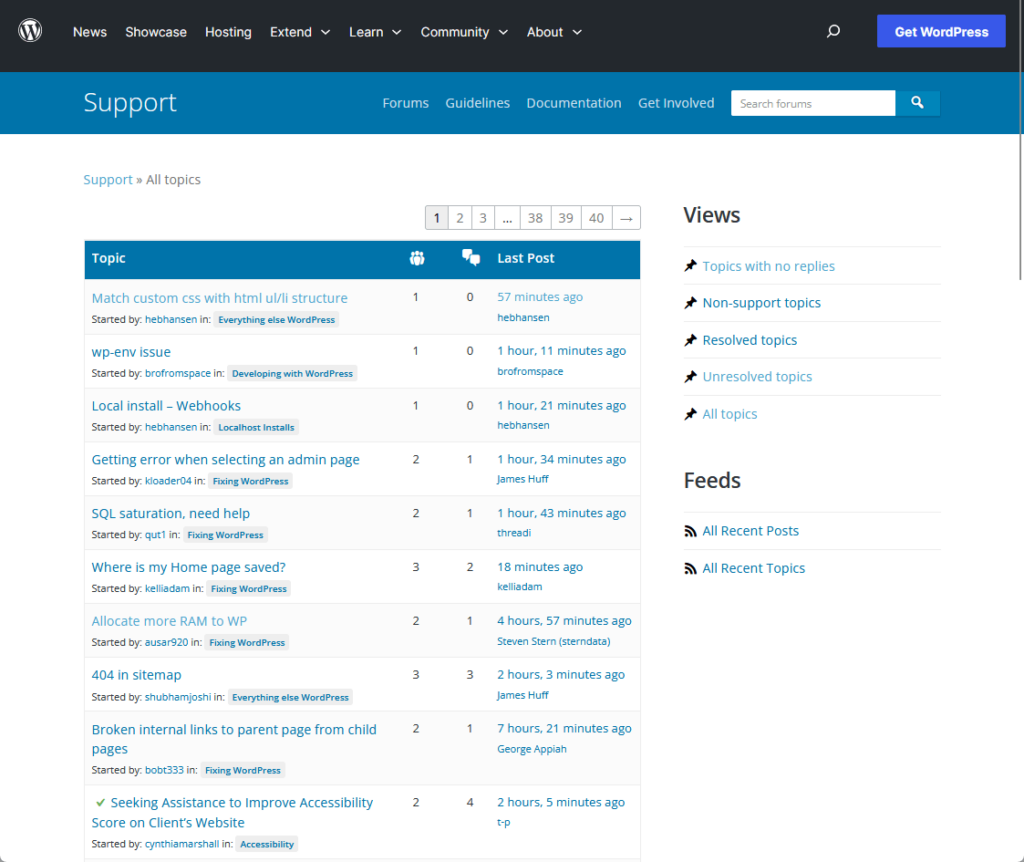Click resolved checkmark on Seeking Assistance topic

100,803
